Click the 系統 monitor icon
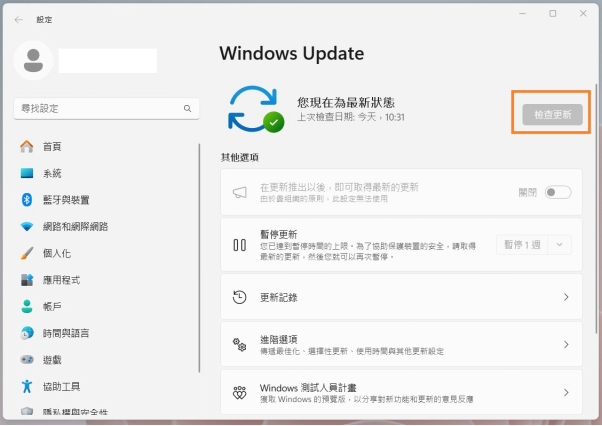Viewport: 602px width, 426px height. click(26, 173)
